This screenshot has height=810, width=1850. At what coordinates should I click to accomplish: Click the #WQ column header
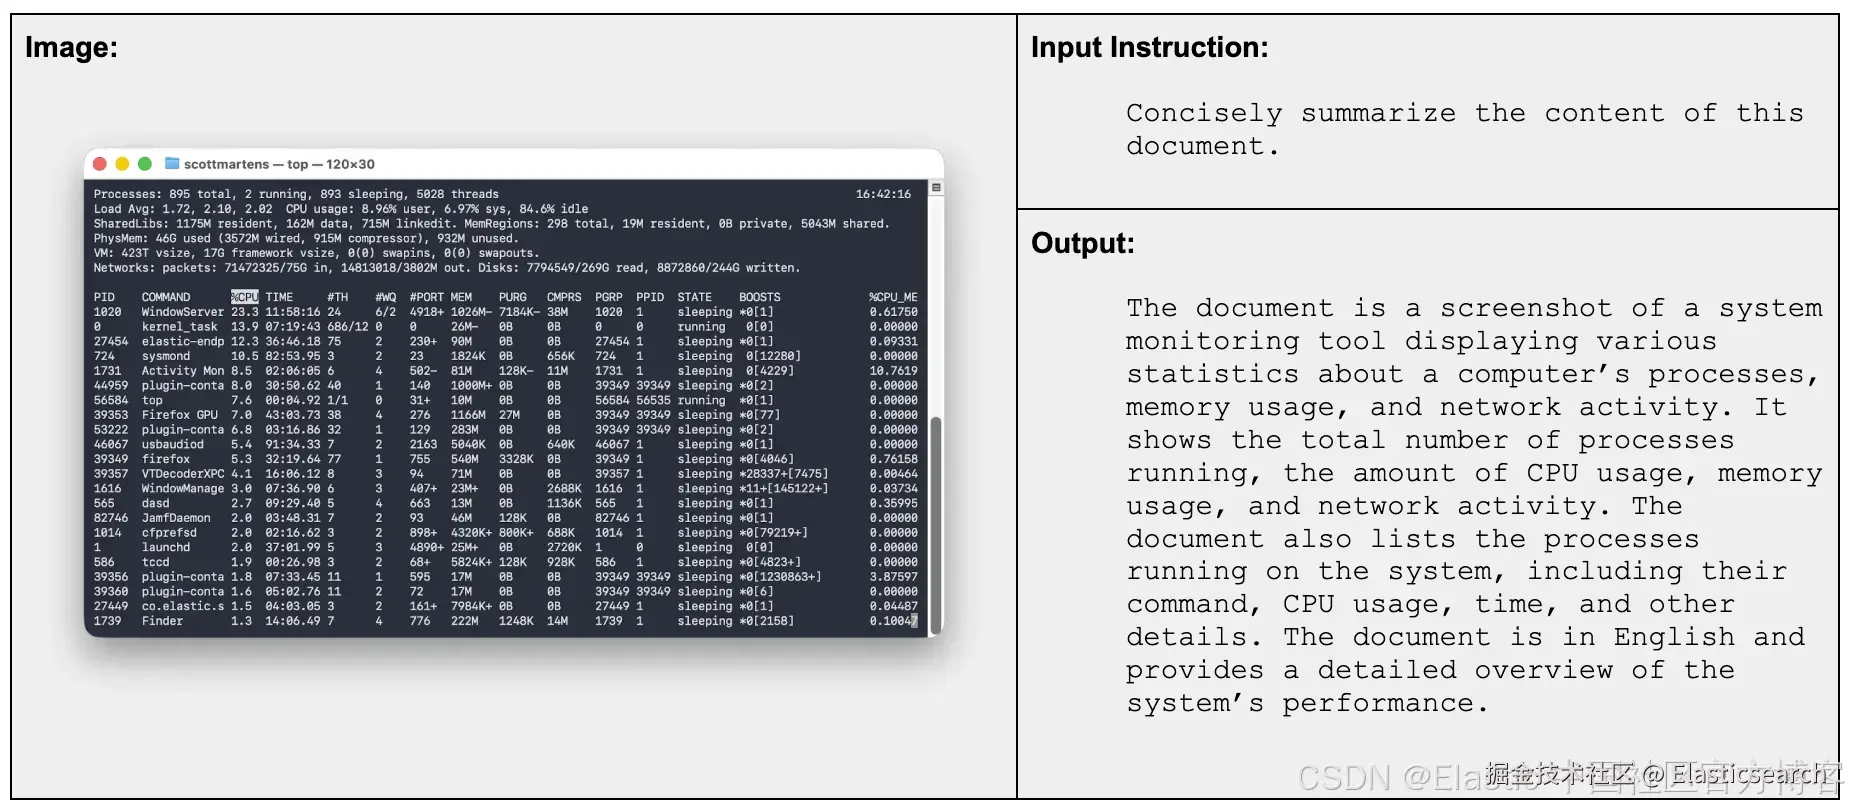[x=386, y=297]
